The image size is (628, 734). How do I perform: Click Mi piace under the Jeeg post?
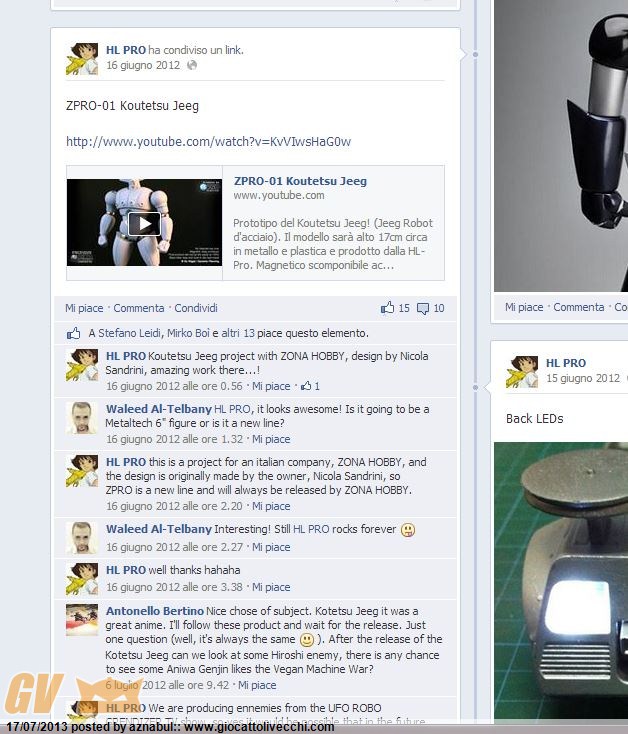click(84, 308)
